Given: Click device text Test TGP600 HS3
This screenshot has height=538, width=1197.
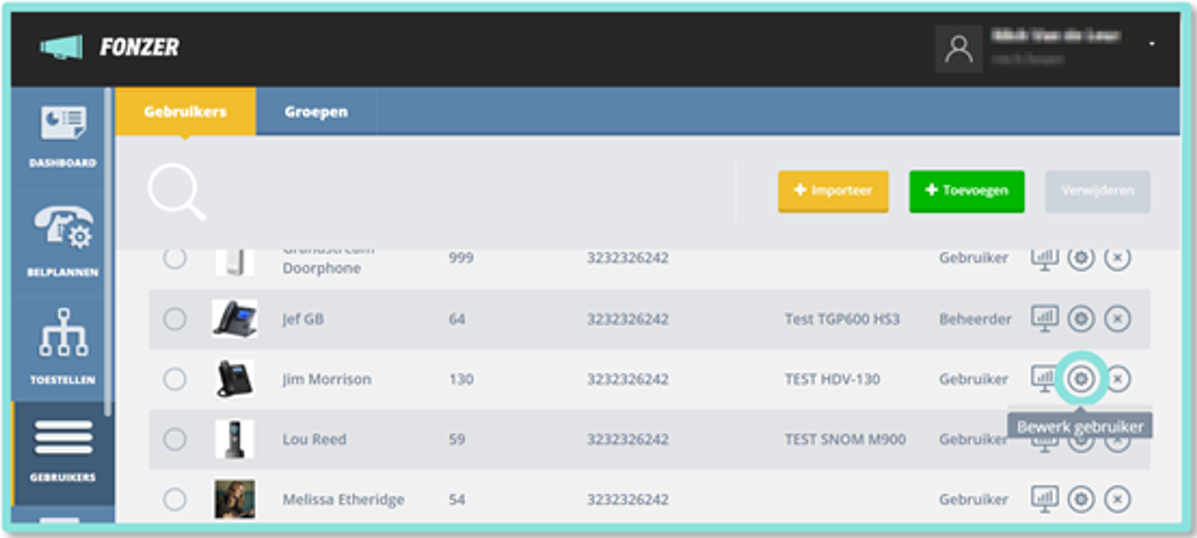Looking at the screenshot, I should click(x=842, y=319).
